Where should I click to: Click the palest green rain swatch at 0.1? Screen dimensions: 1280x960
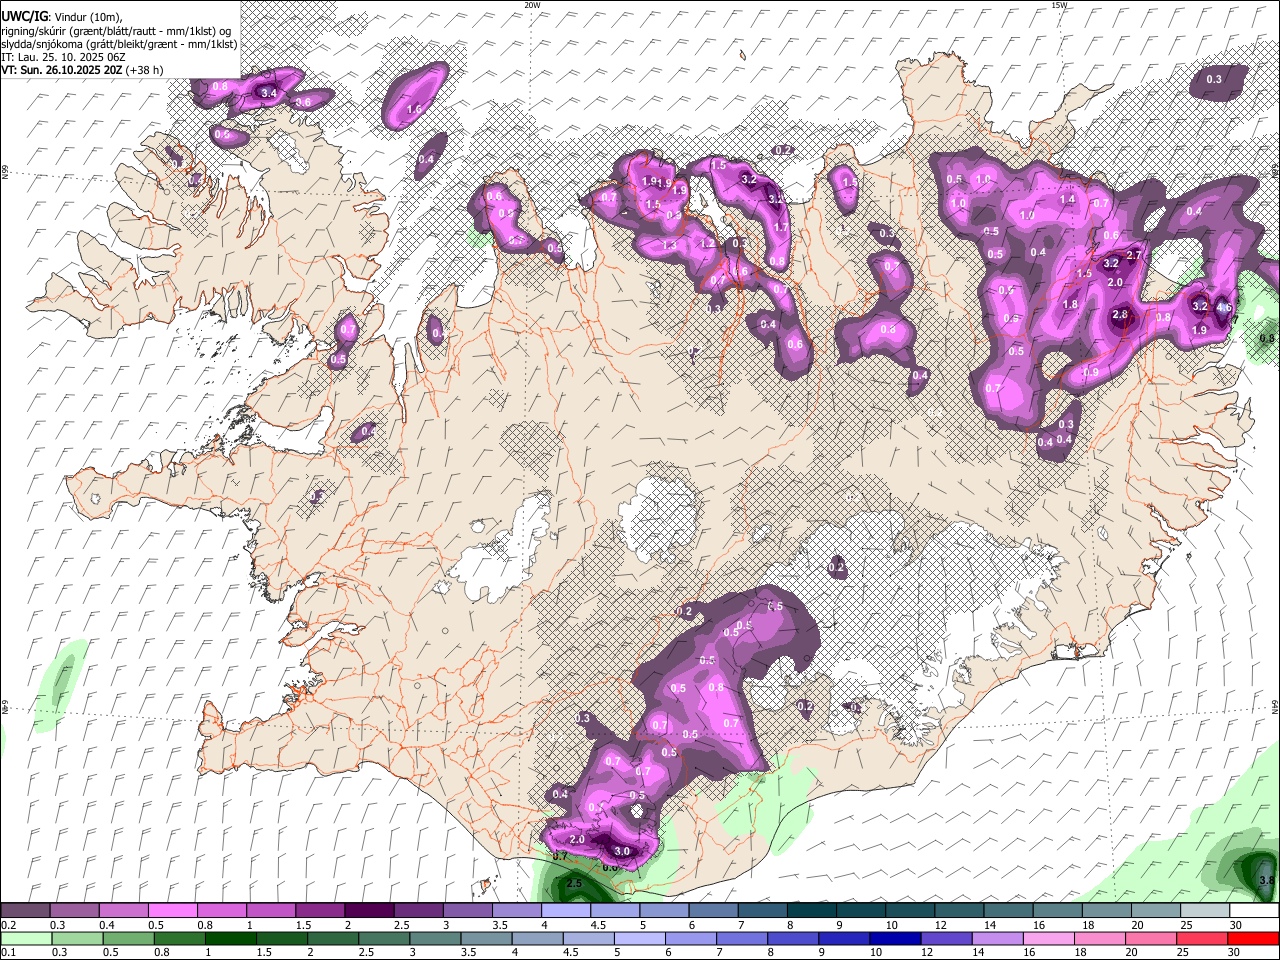point(26,938)
